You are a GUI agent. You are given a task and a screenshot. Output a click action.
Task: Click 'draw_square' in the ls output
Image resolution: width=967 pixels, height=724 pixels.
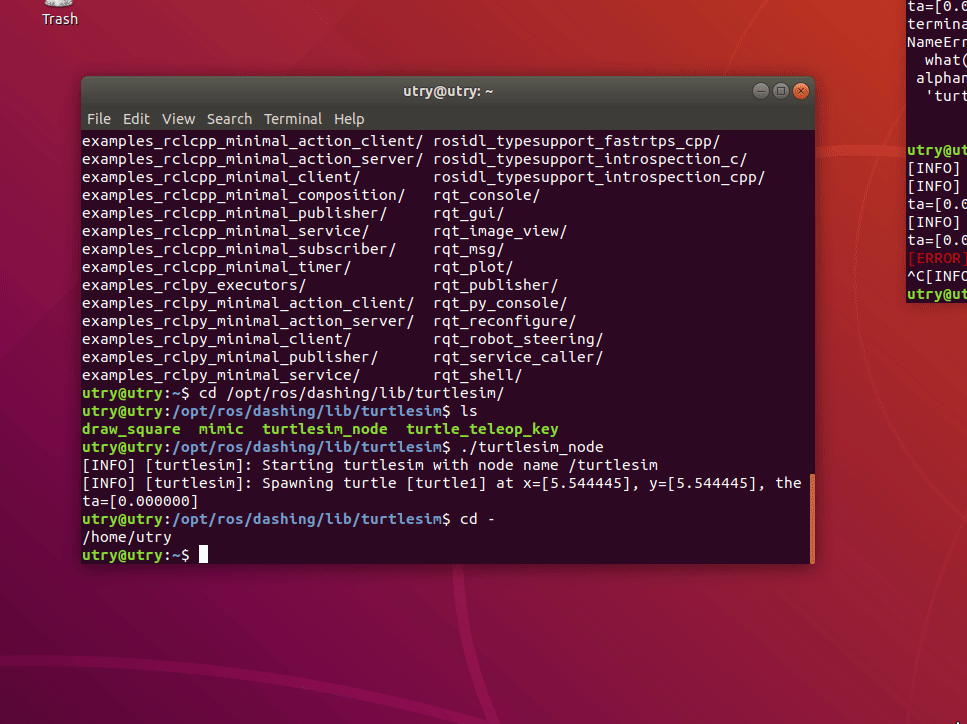131,429
